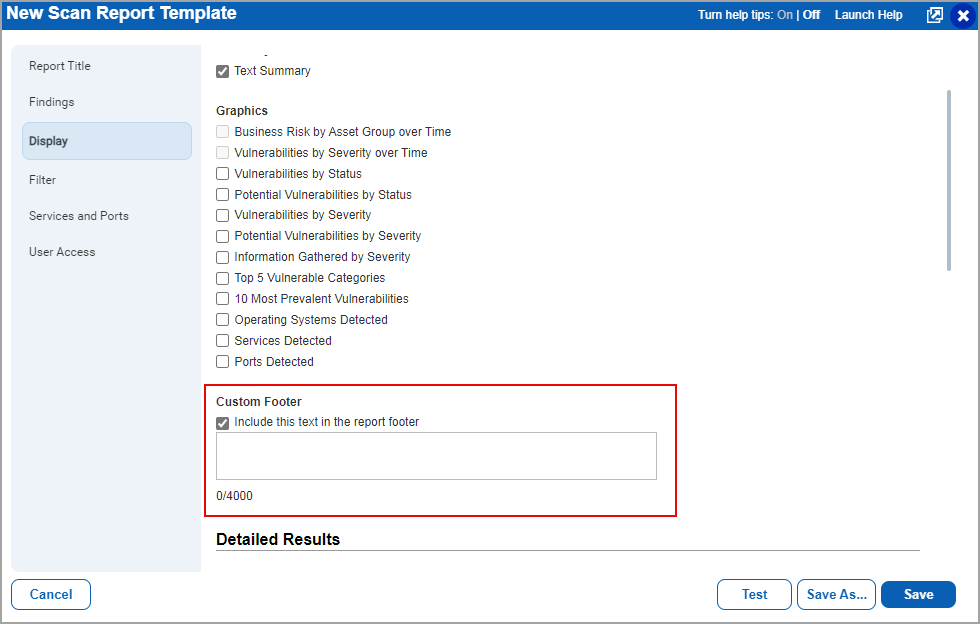Enable the Vulnerabilities by Severity graphic
This screenshot has width=980, height=624.
(x=222, y=215)
